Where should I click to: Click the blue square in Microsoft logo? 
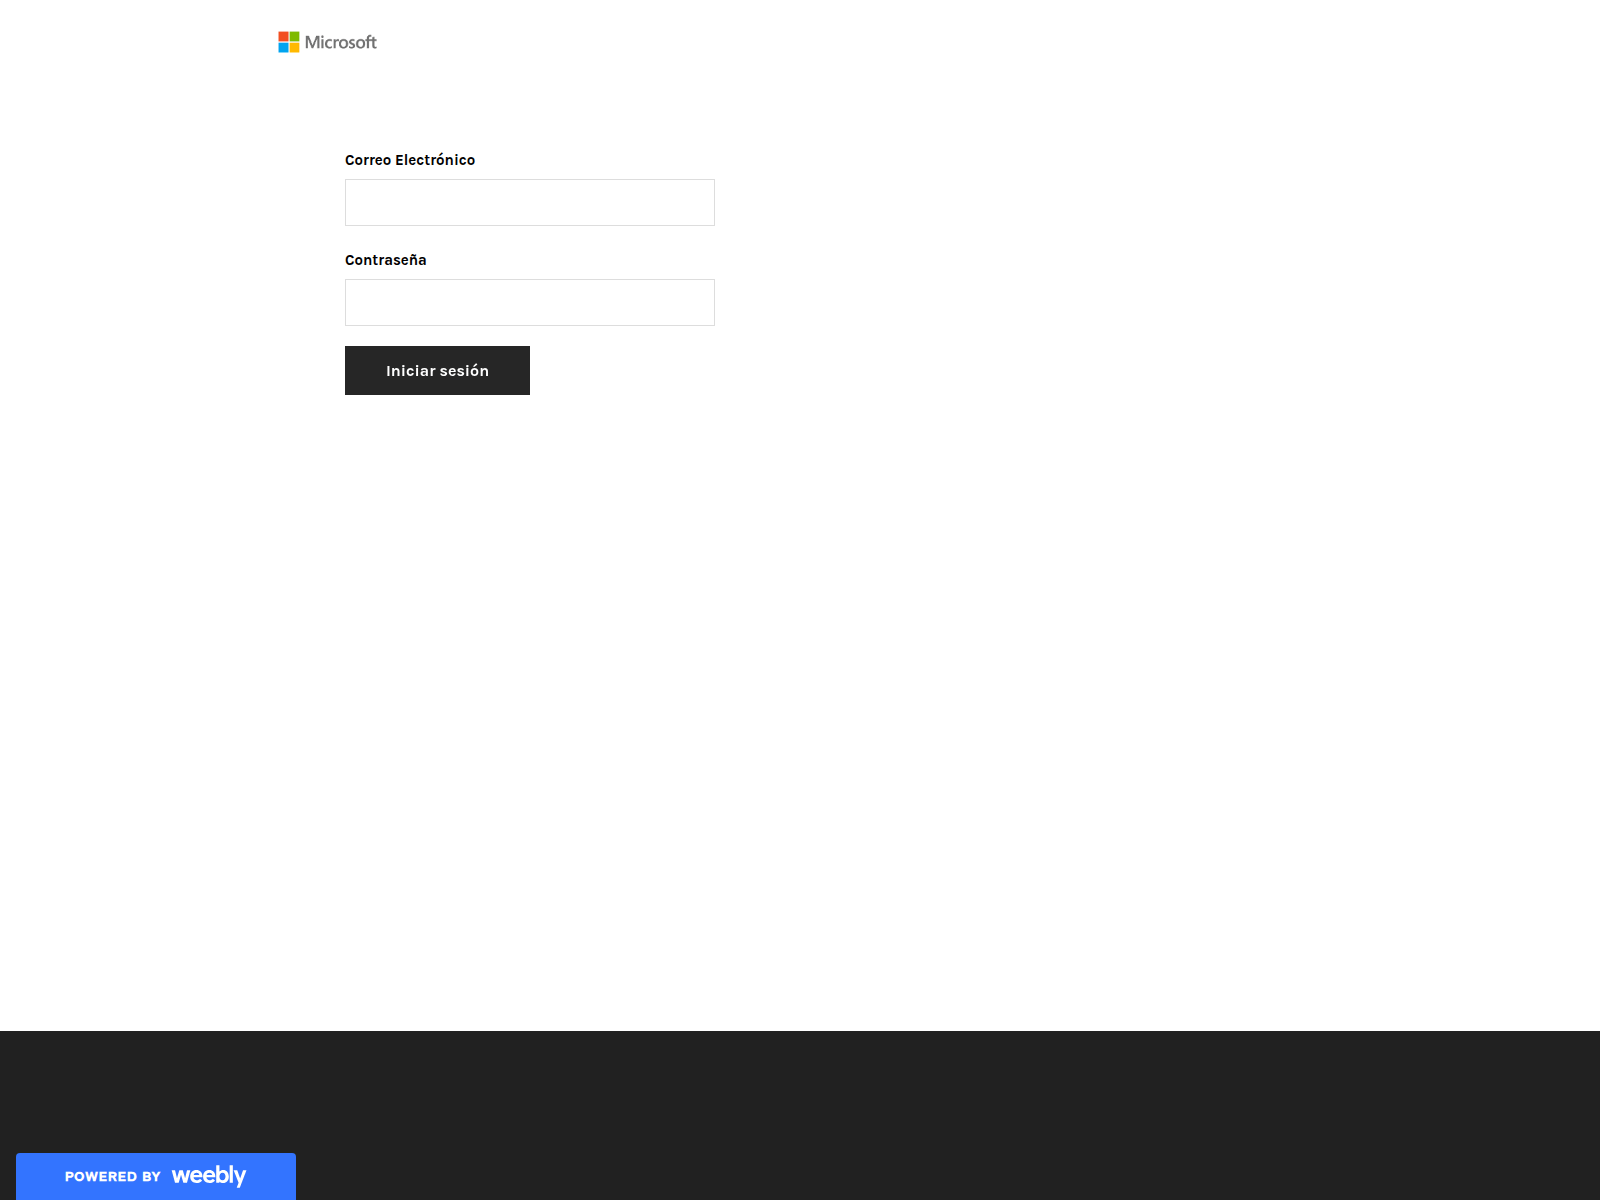click(284, 47)
